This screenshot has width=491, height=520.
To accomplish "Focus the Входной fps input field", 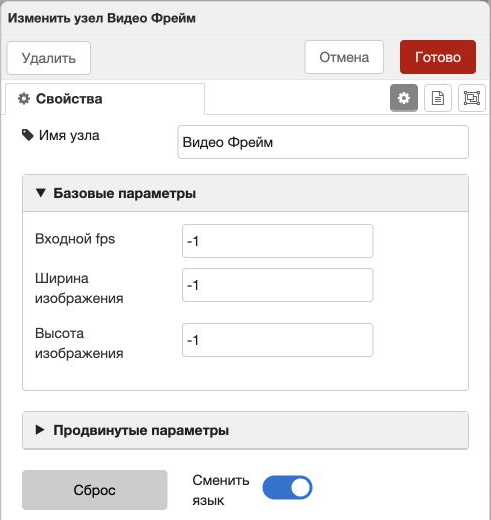I will [x=277, y=241].
